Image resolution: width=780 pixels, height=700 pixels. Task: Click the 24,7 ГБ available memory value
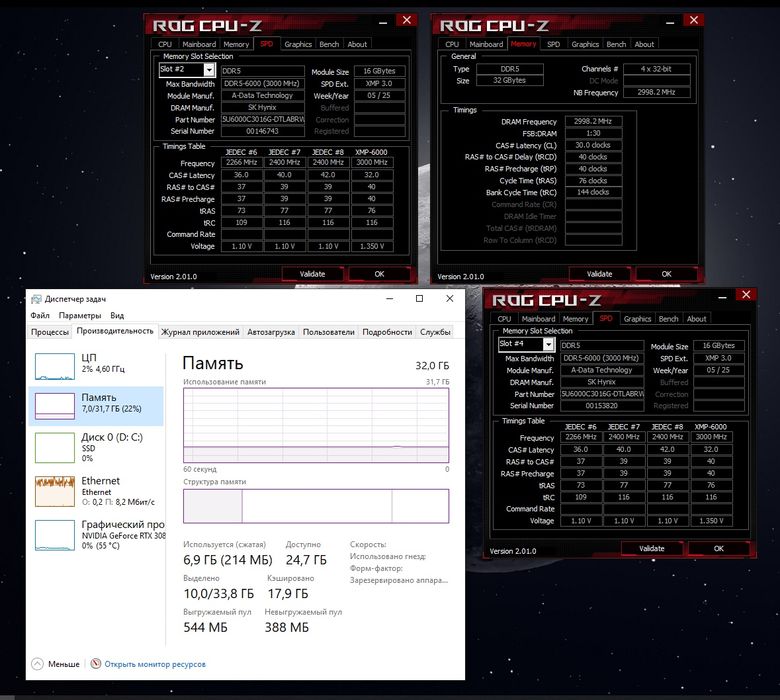[x=306, y=560]
